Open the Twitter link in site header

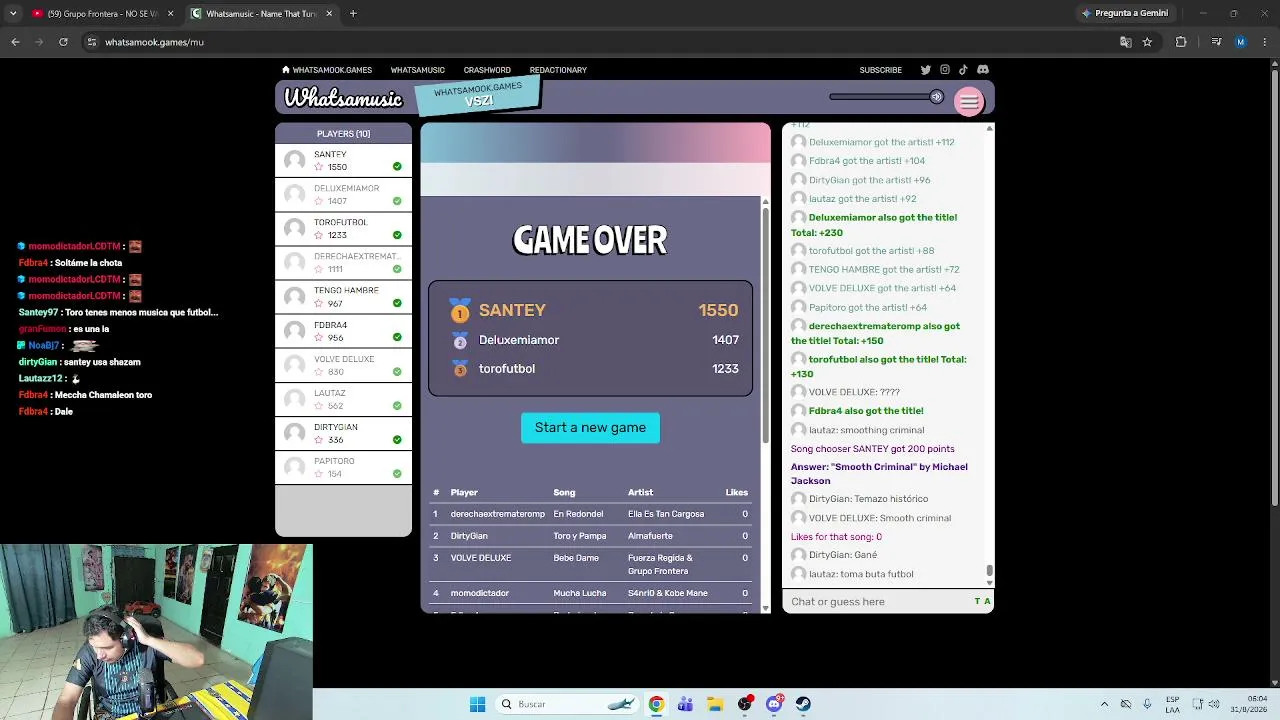point(925,70)
